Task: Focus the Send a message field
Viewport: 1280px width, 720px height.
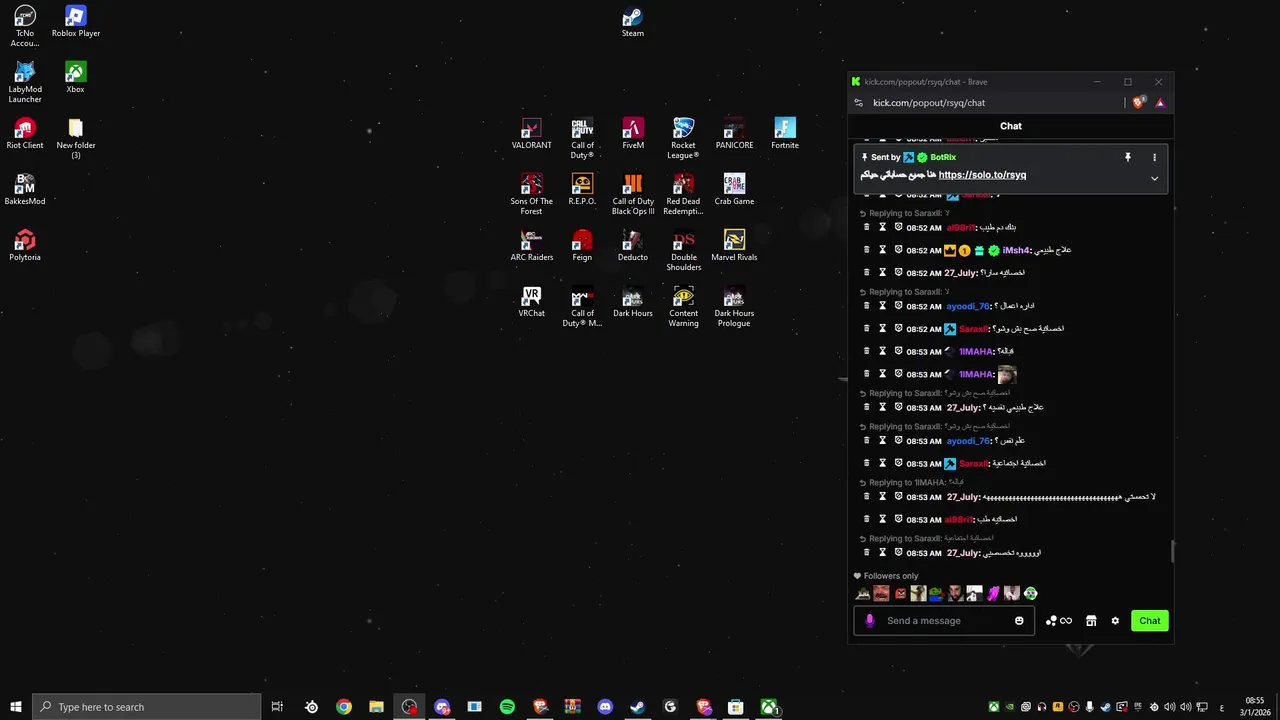Action: point(945,621)
